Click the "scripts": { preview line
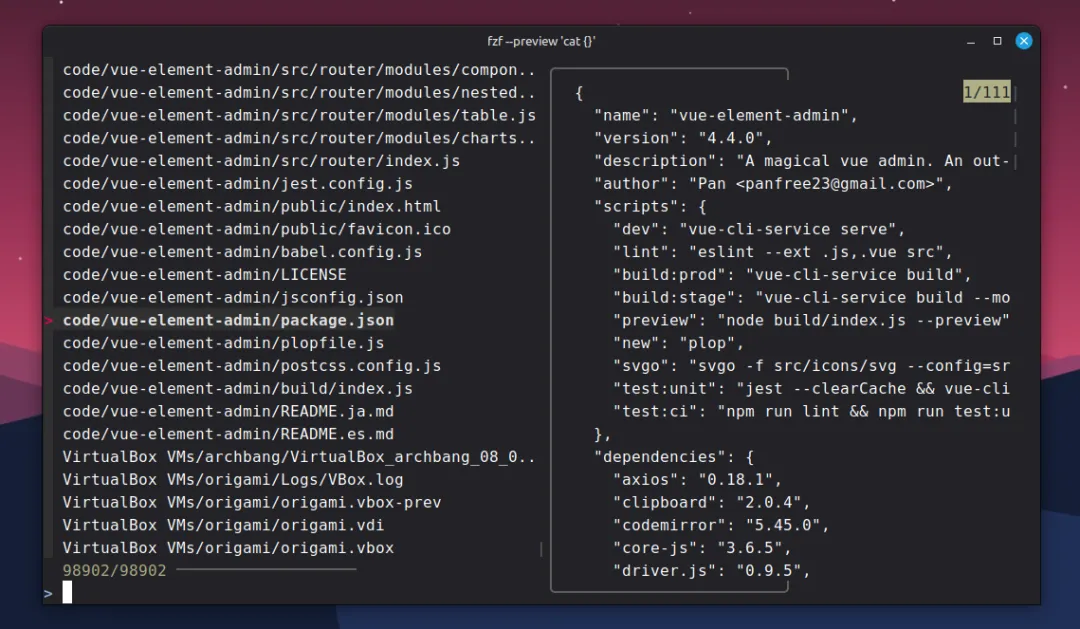 pos(650,206)
